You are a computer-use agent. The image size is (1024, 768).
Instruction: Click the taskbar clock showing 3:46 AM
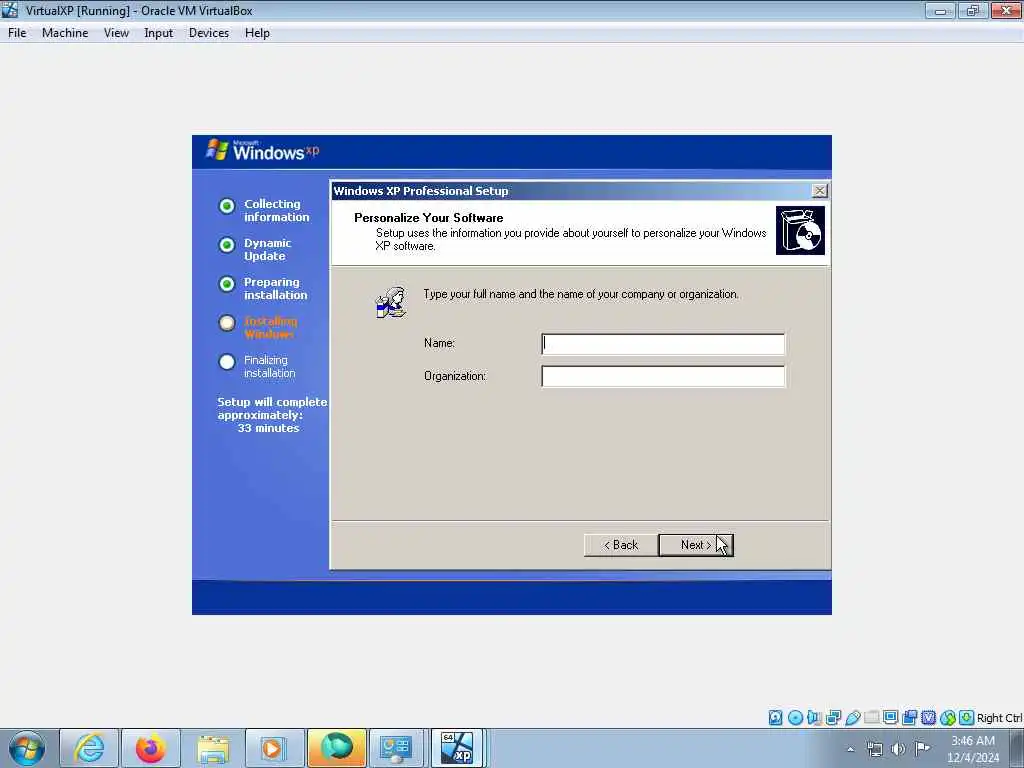tap(972, 749)
